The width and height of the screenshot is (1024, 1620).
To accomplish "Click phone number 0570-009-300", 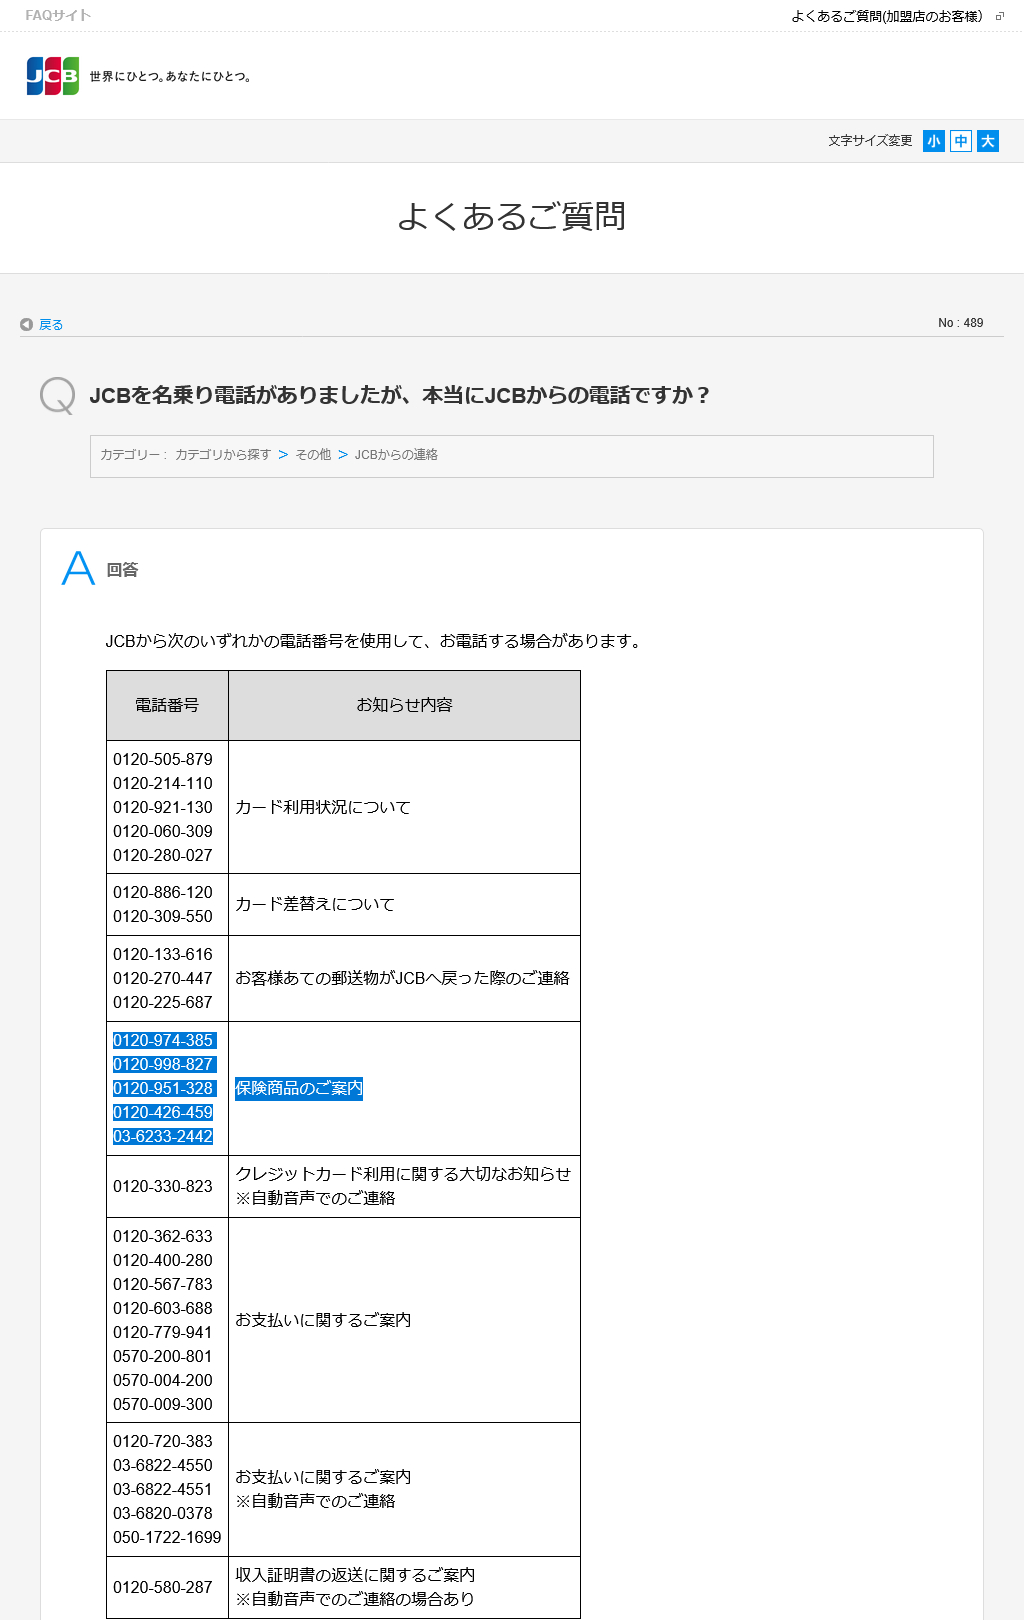I will tap(163, 1404).
